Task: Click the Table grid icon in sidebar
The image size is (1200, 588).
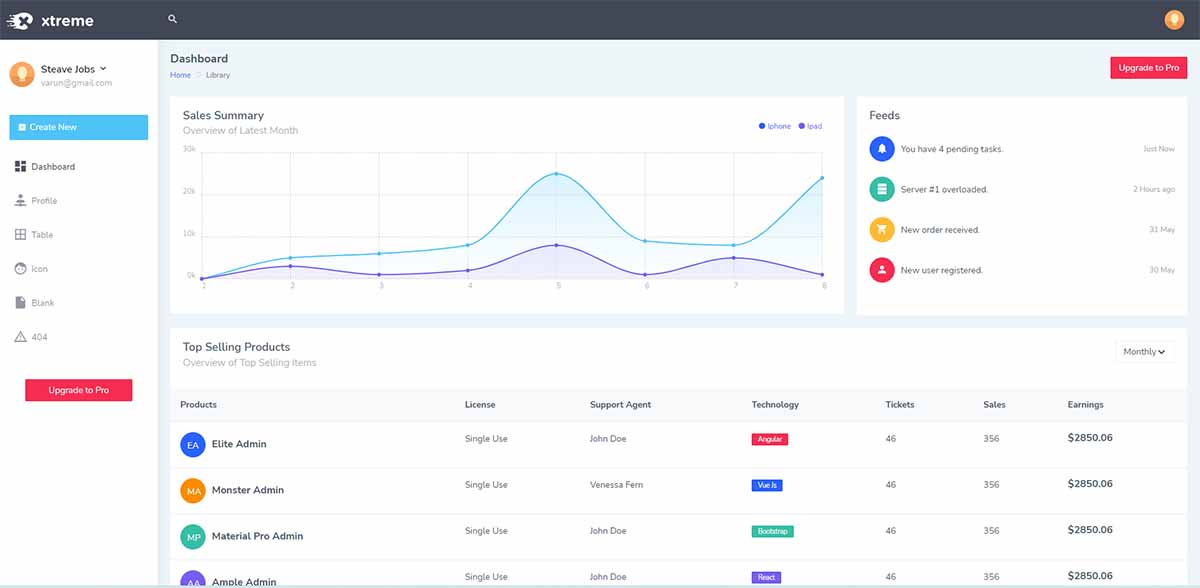Action: [21, 234]
